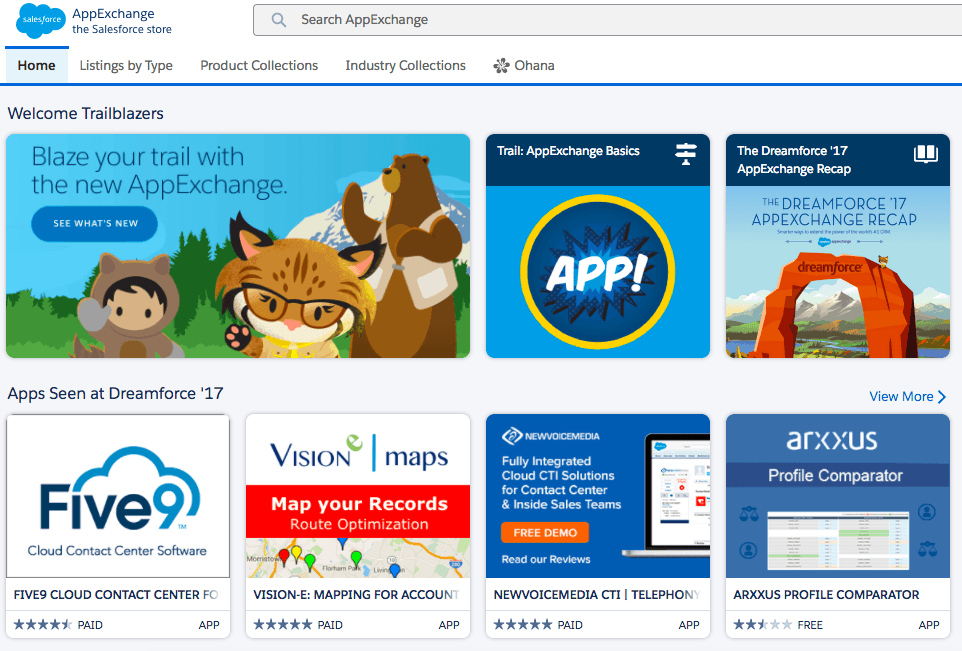Click the trail signpost icon on AppExchange Basics
This screenshot has width=962, height=651.
(686, 153)
